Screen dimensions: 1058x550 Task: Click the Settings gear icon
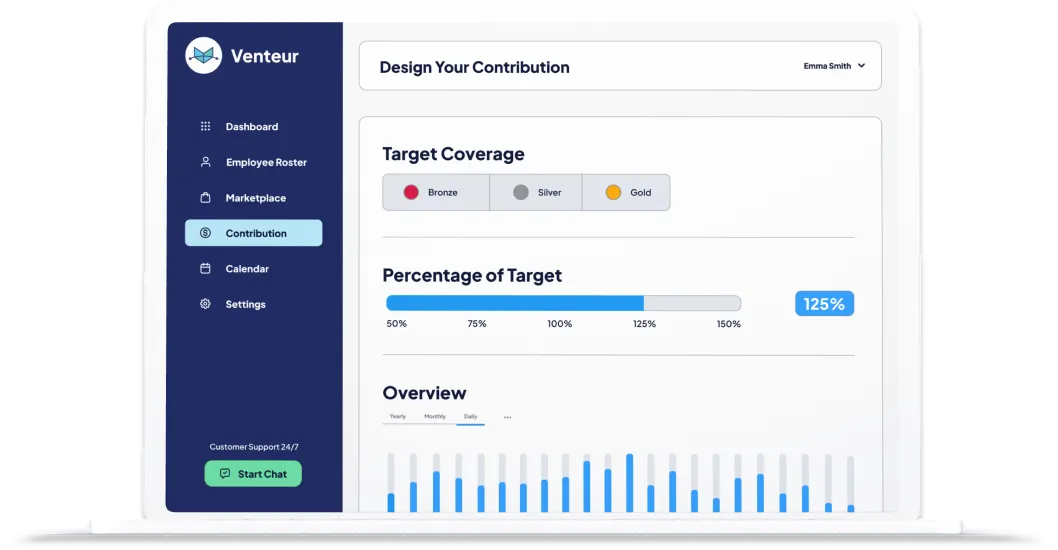(x=205, y=304)
